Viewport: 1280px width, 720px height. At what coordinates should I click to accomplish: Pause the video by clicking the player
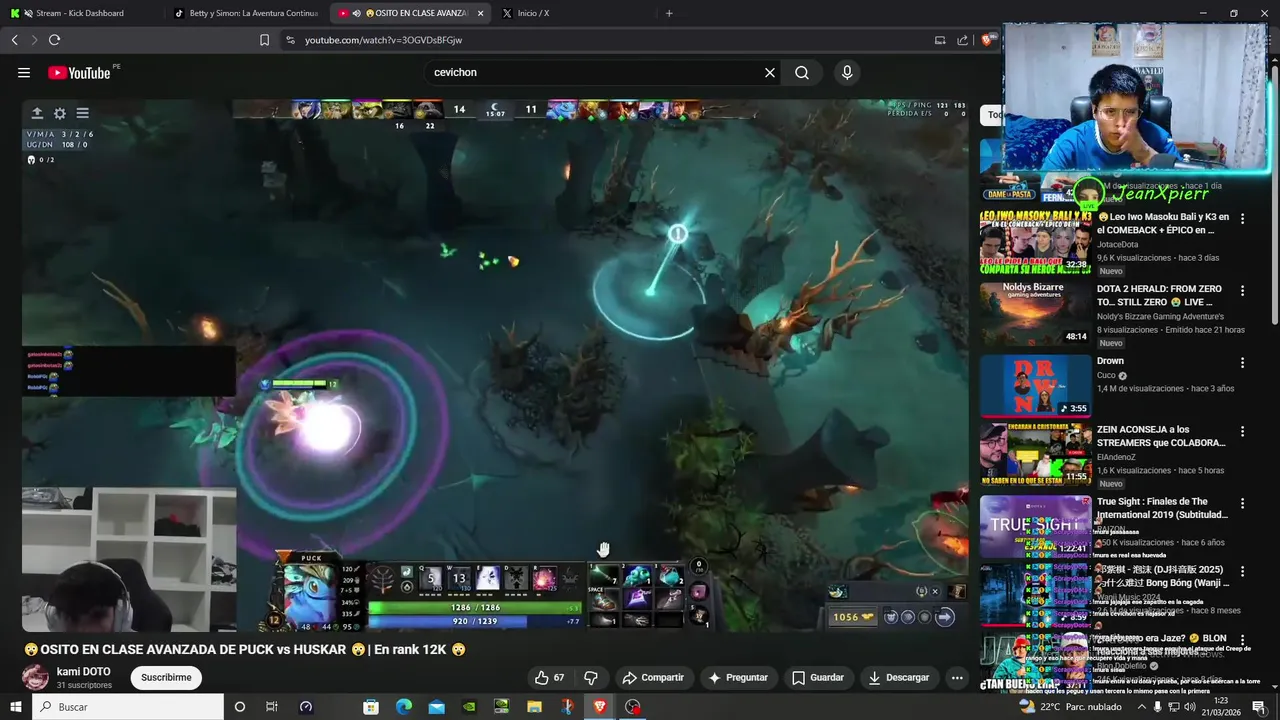(x=495, y=365)
